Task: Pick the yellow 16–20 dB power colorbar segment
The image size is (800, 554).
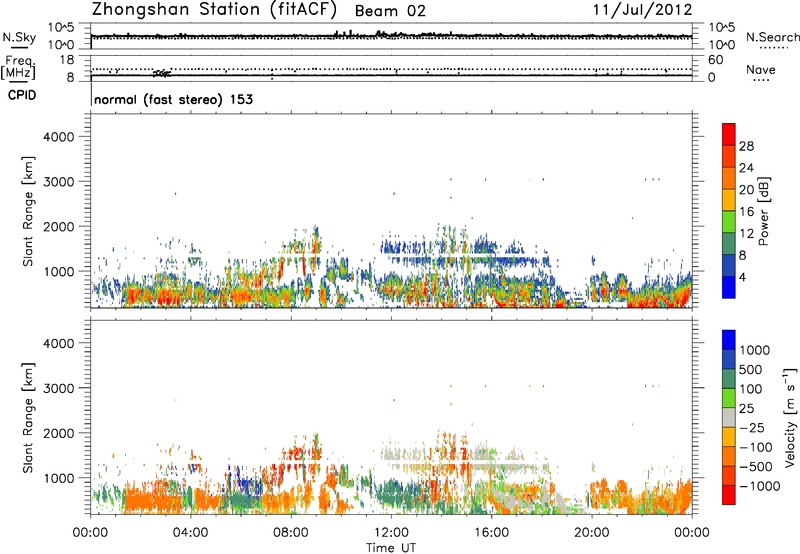Action: pyautogui.click(x=729, y=200)
